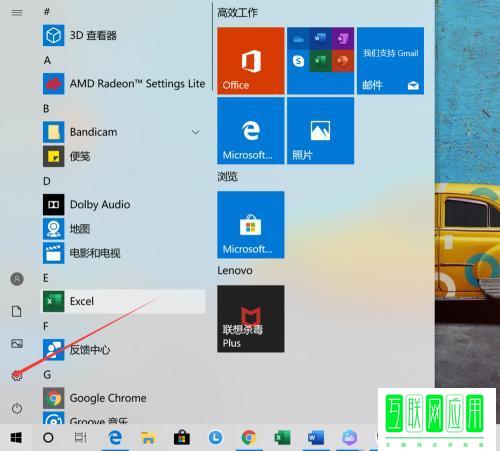Jump via the letter E header
Screen dimensions: 500x451
tap(46, 278)
